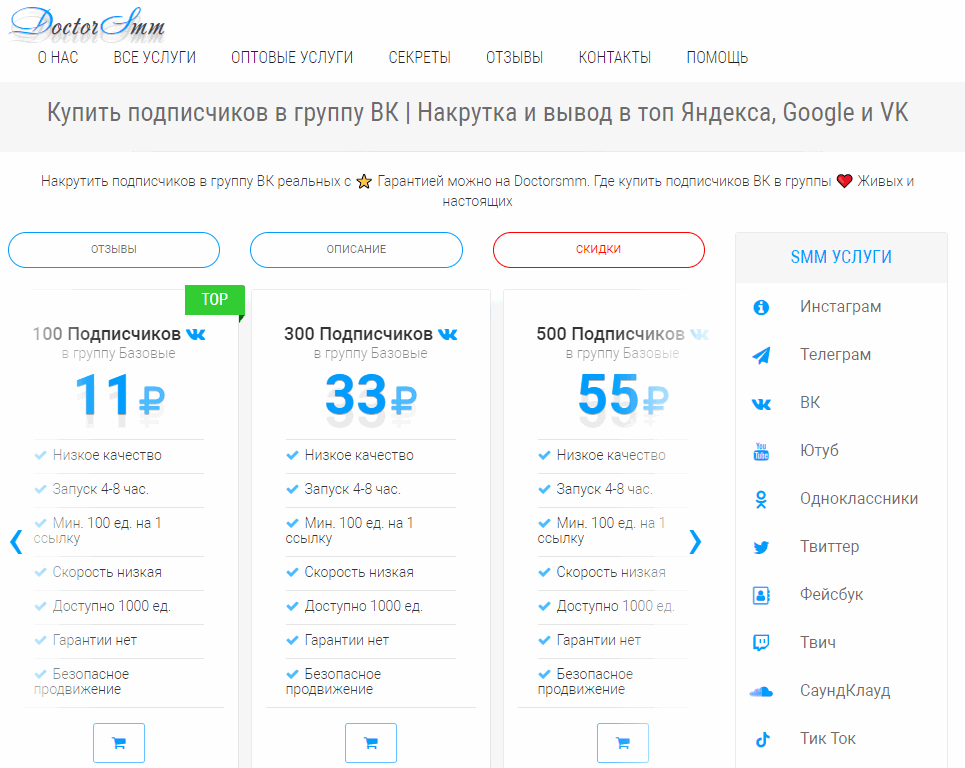Click the VK logo beside 300 Подписчиков
Image resolution: width=965 pixels, height=768 pixels.
click(x=447, y=335)
